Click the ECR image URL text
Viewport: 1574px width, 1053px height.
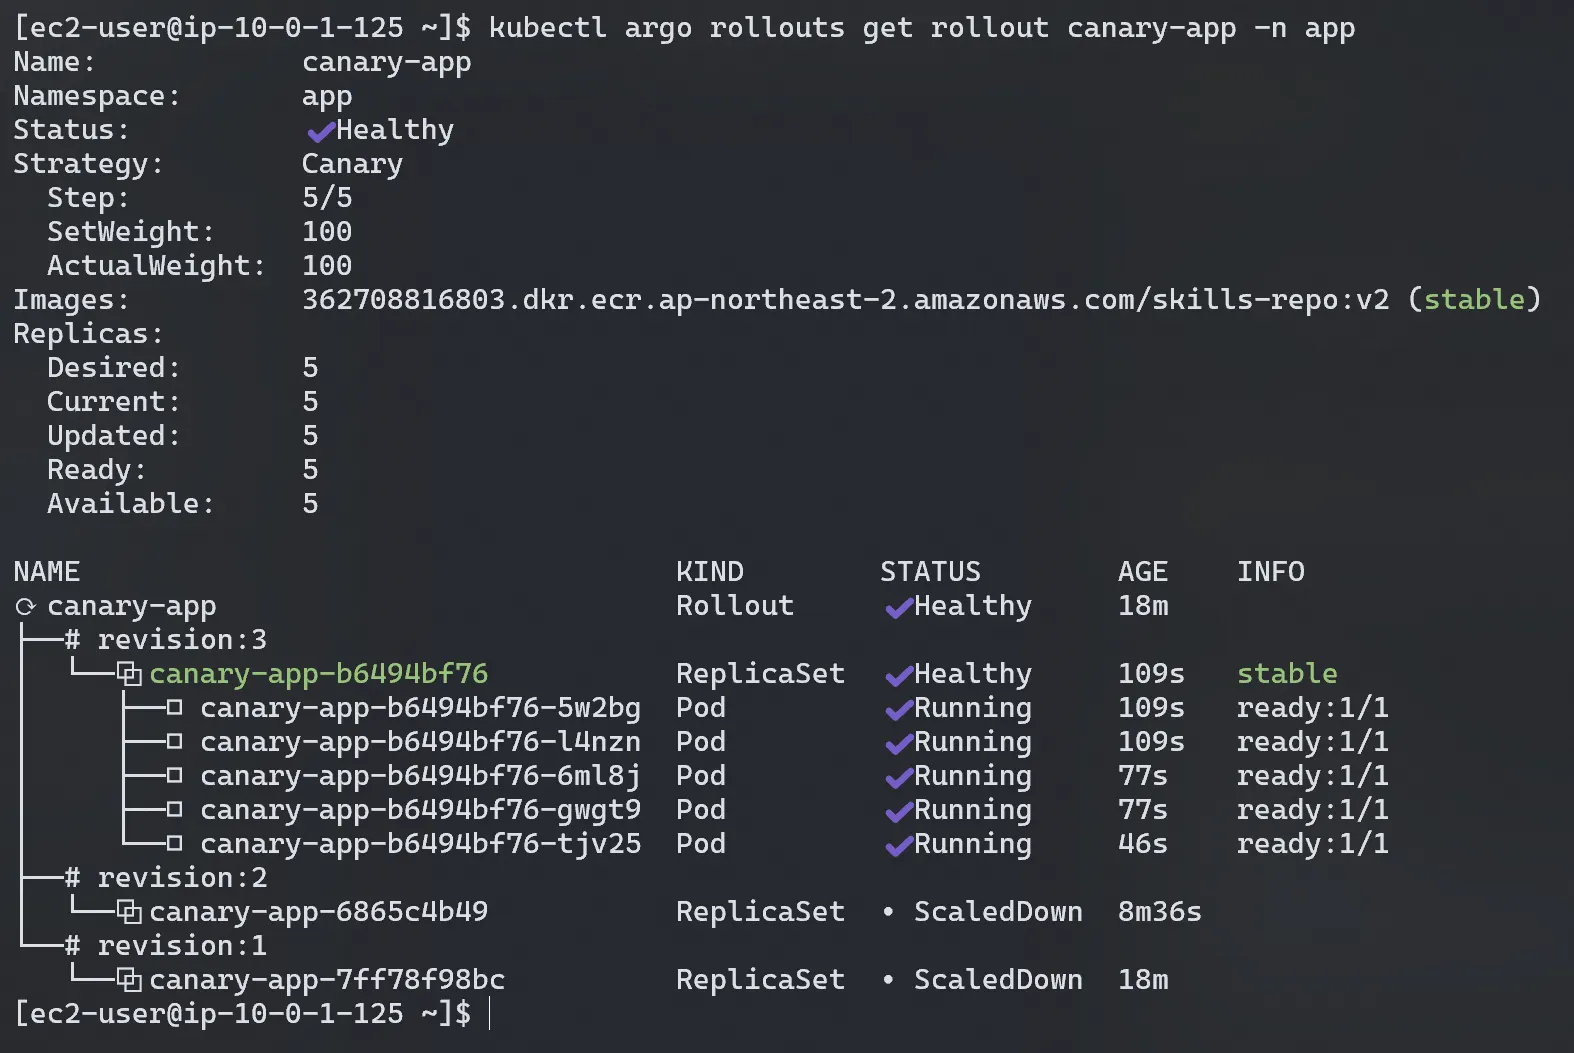pyautogui.click(x=845, y=300)
